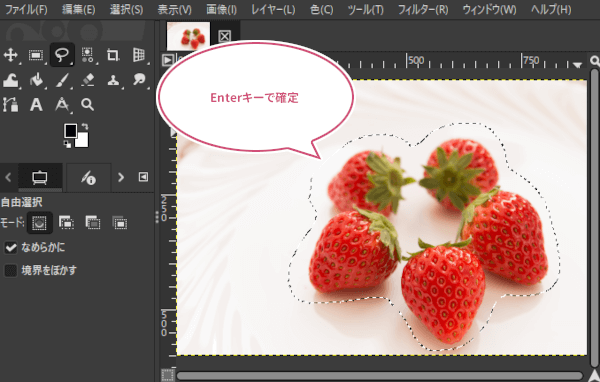The width and height of the screenshot is (600, 382).
Task: Click the horizontal canvas scrollbar
Action: pyautogui.click(x=379, y=376)
